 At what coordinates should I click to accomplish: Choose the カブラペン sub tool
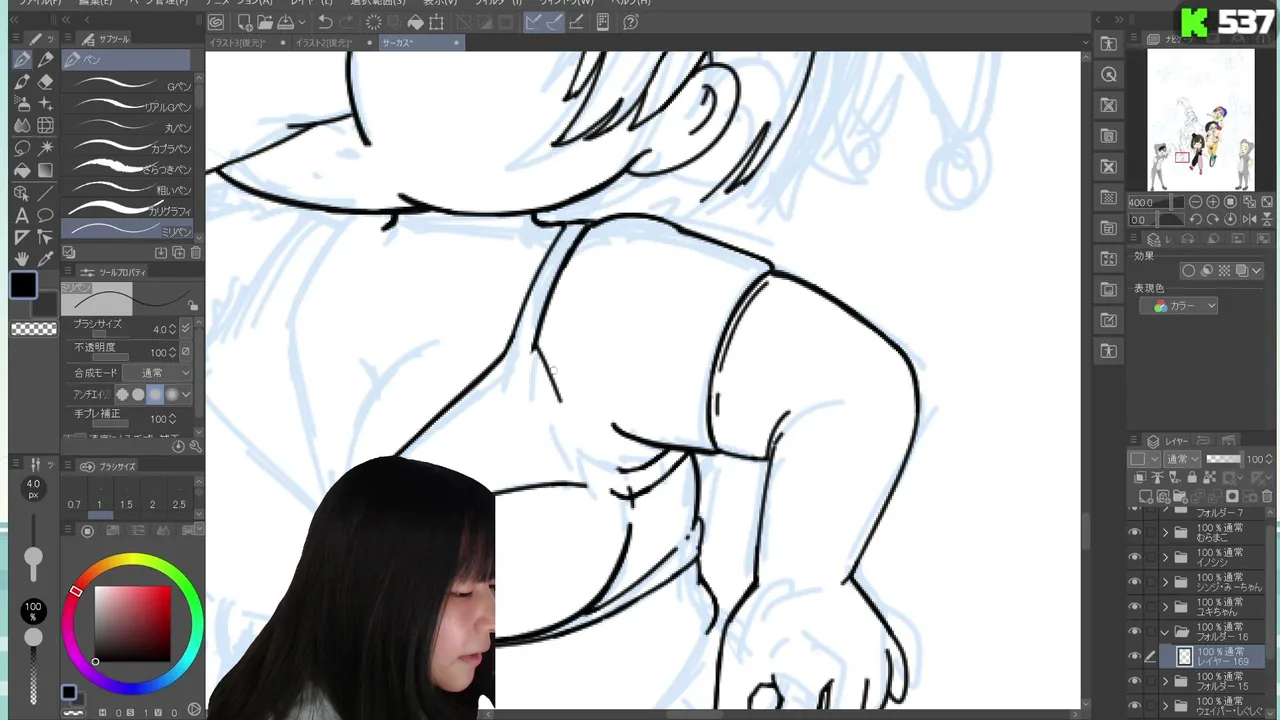[127, 149]
